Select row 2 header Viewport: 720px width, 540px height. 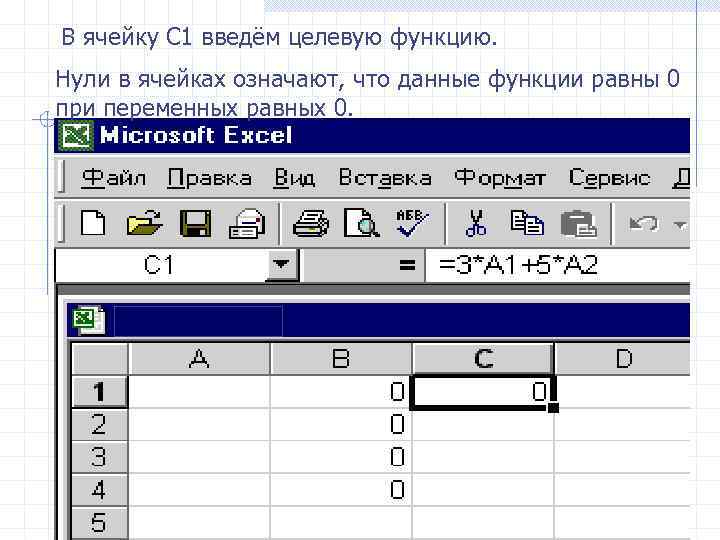click(x=100, y=424)
